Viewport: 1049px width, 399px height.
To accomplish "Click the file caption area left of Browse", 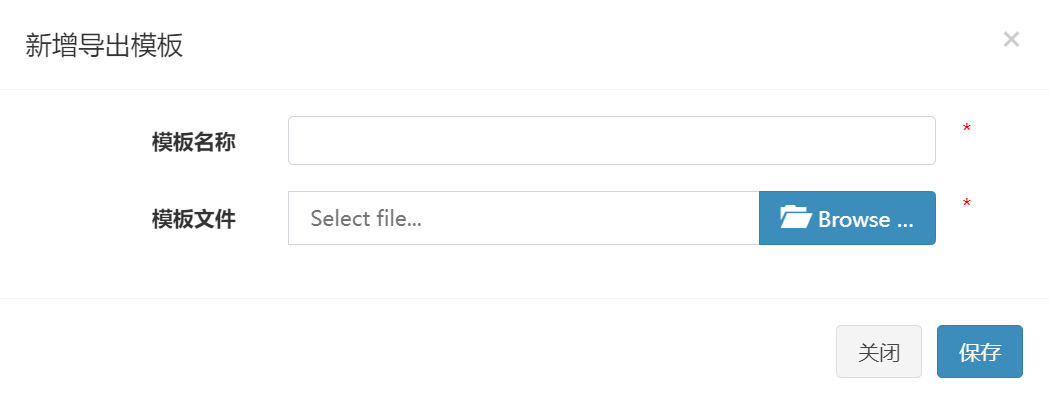I will coord(524,218).
